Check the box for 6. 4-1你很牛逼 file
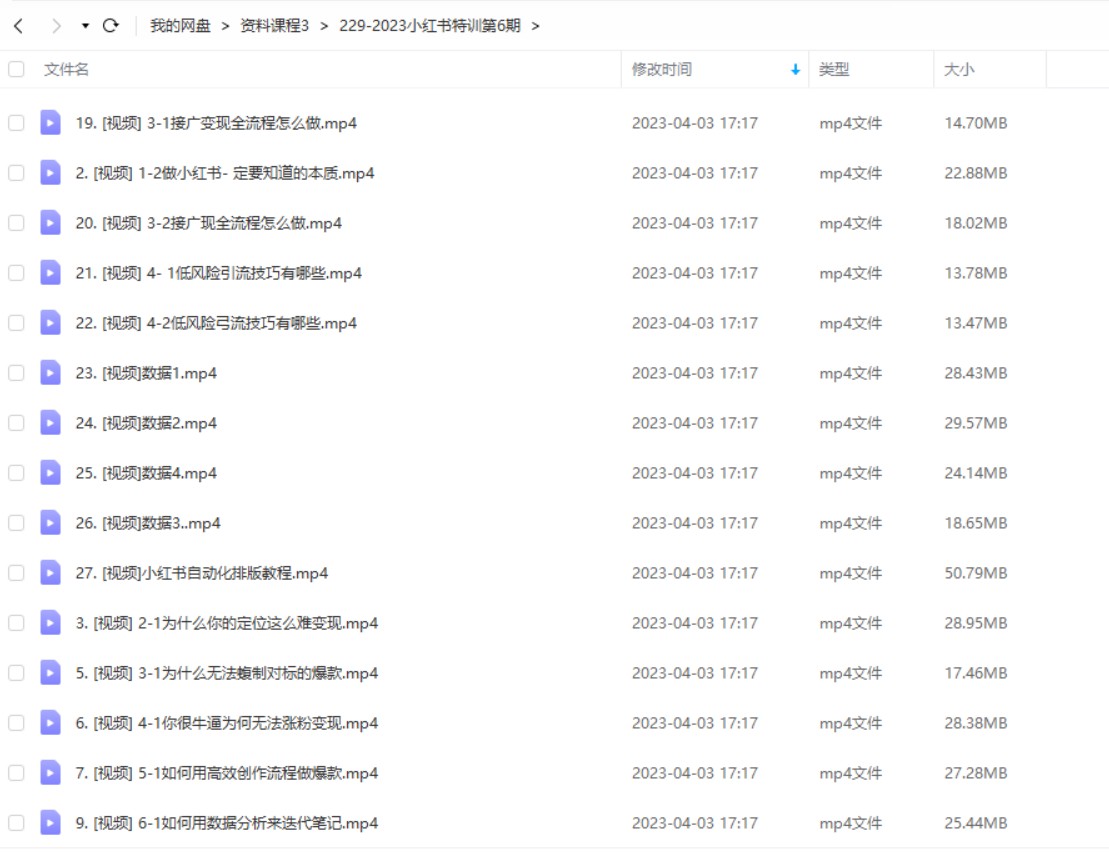The width and height of the screenshot is (1109, 856). pyautogui.click(x=16, y=723)
